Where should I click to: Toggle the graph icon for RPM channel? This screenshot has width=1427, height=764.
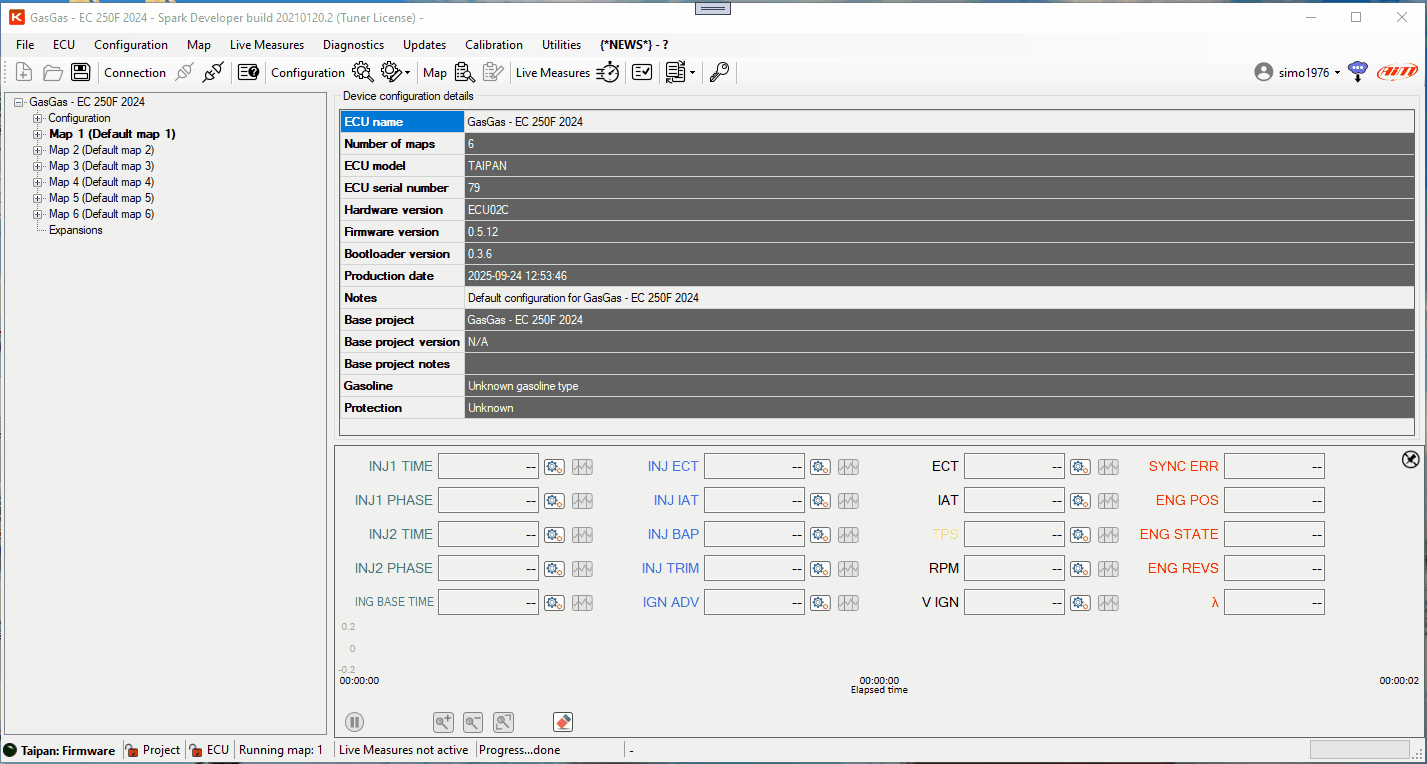coord(1108,569)
